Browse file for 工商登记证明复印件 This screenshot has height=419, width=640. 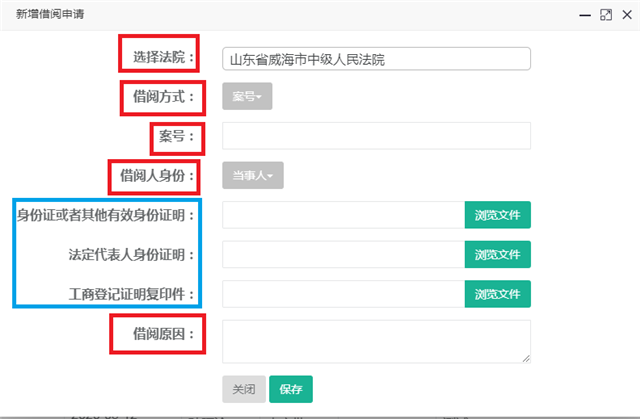497,294
